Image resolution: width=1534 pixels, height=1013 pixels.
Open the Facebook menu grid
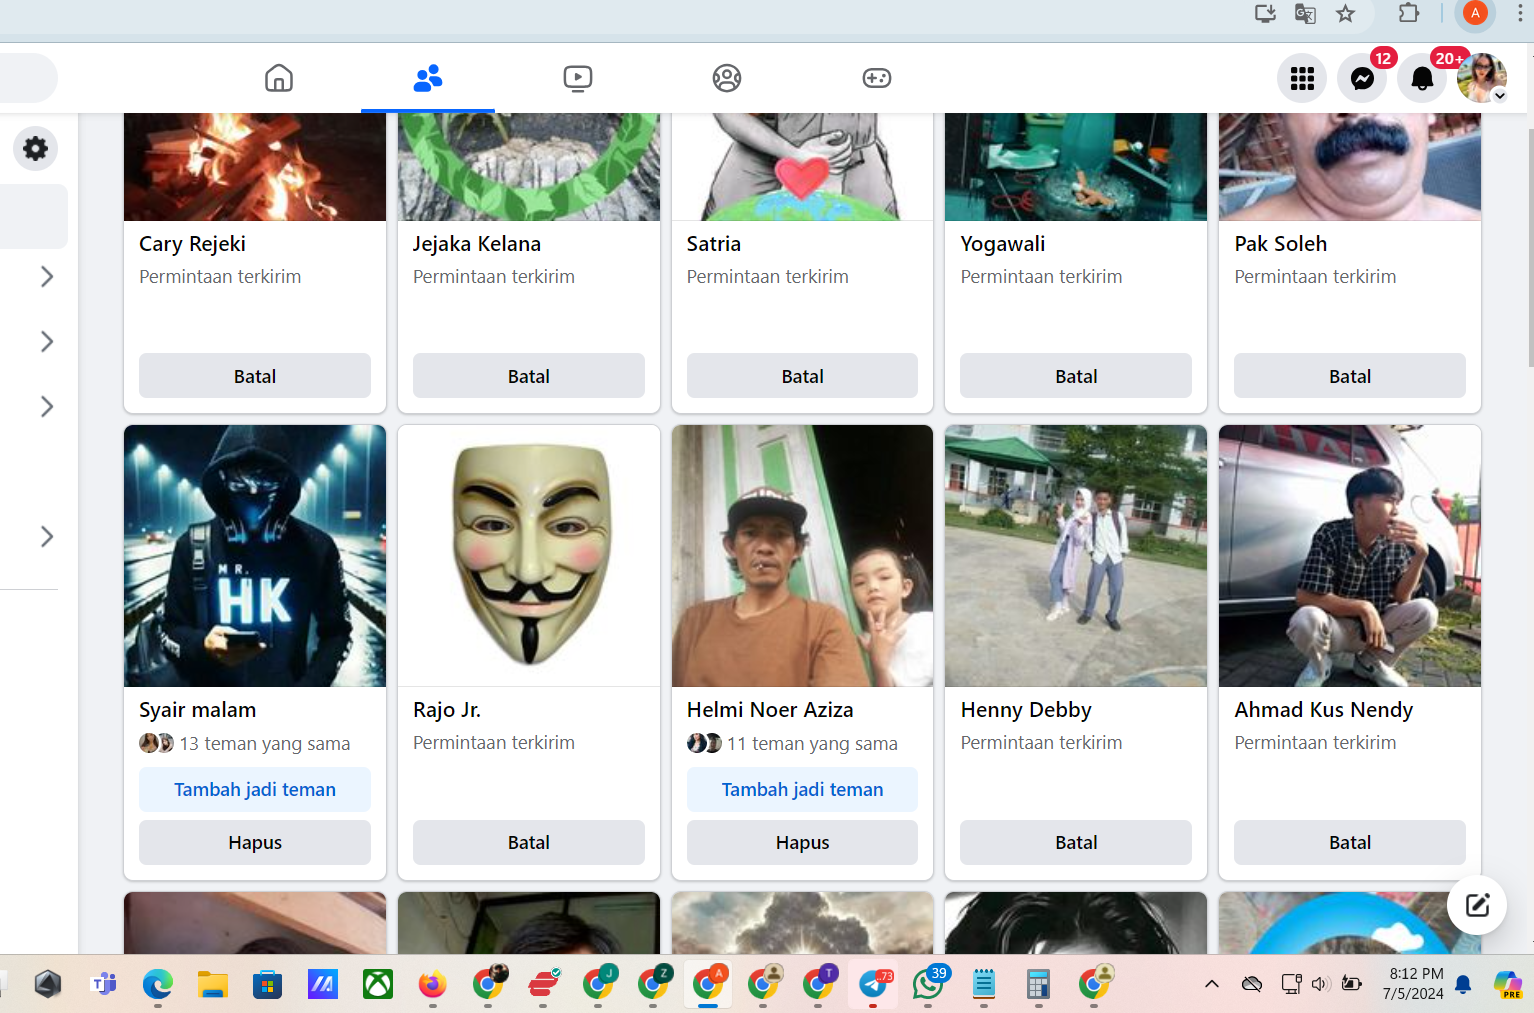tap(1302, 78)
